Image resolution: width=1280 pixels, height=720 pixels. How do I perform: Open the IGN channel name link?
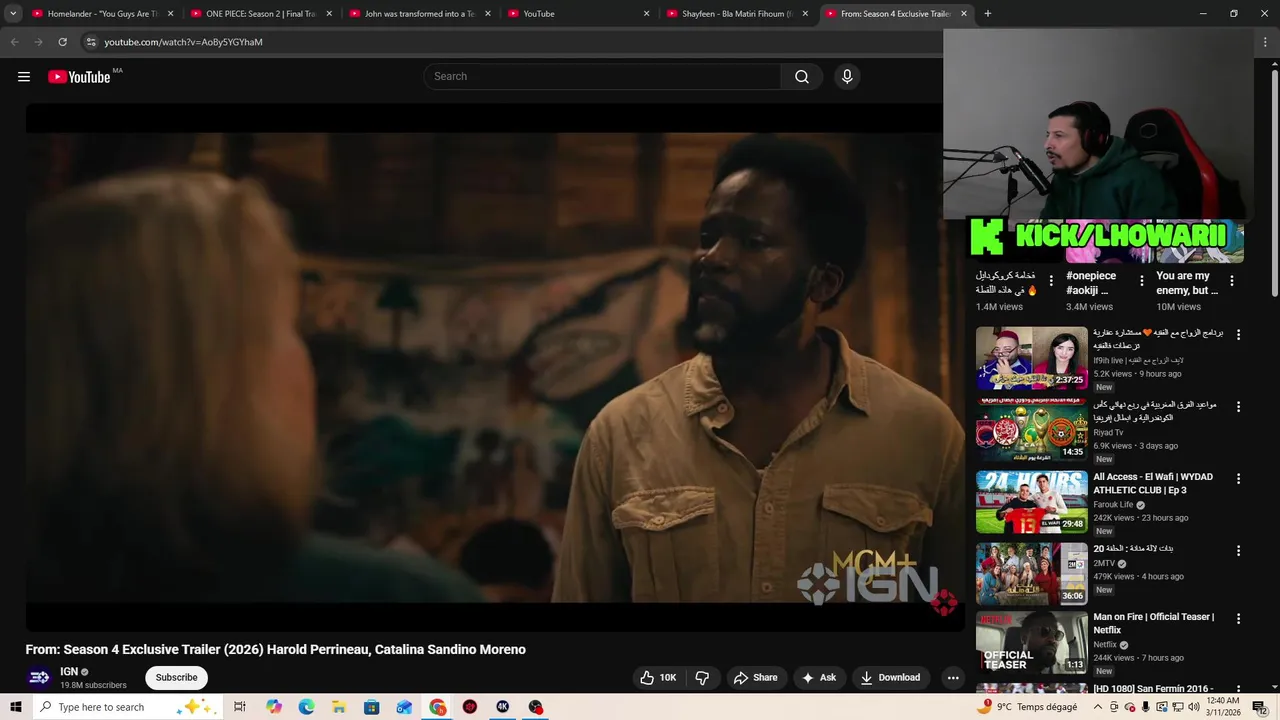click(x=69, y=672)
